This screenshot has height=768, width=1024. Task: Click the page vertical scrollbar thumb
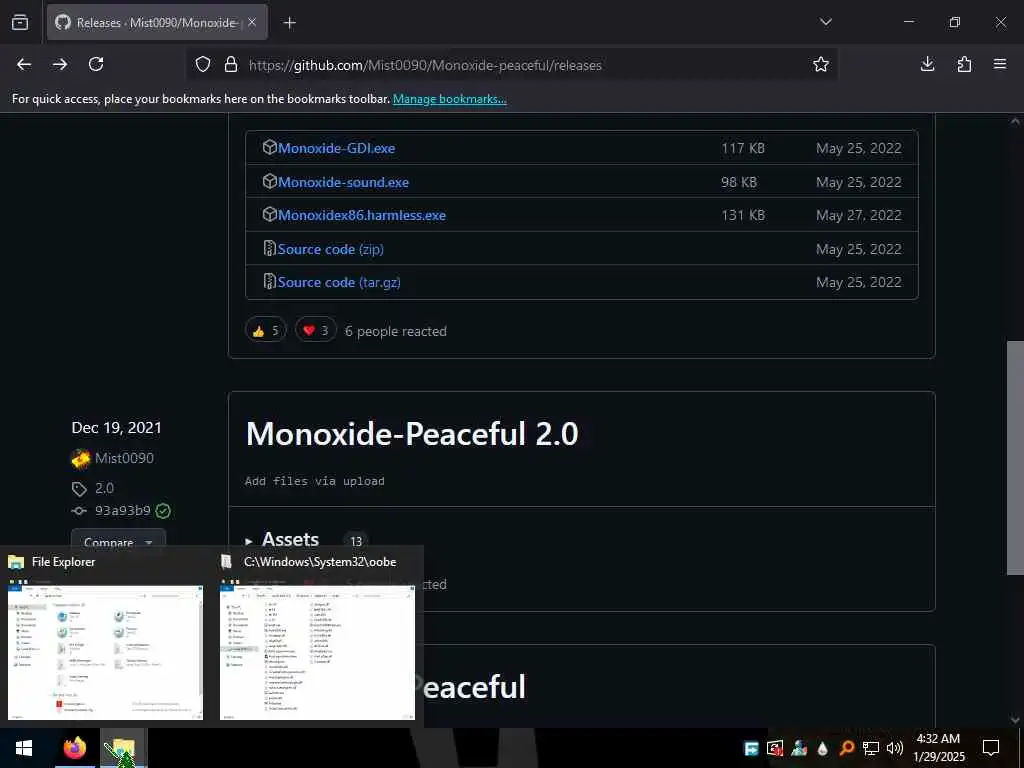click(1015, 458)
